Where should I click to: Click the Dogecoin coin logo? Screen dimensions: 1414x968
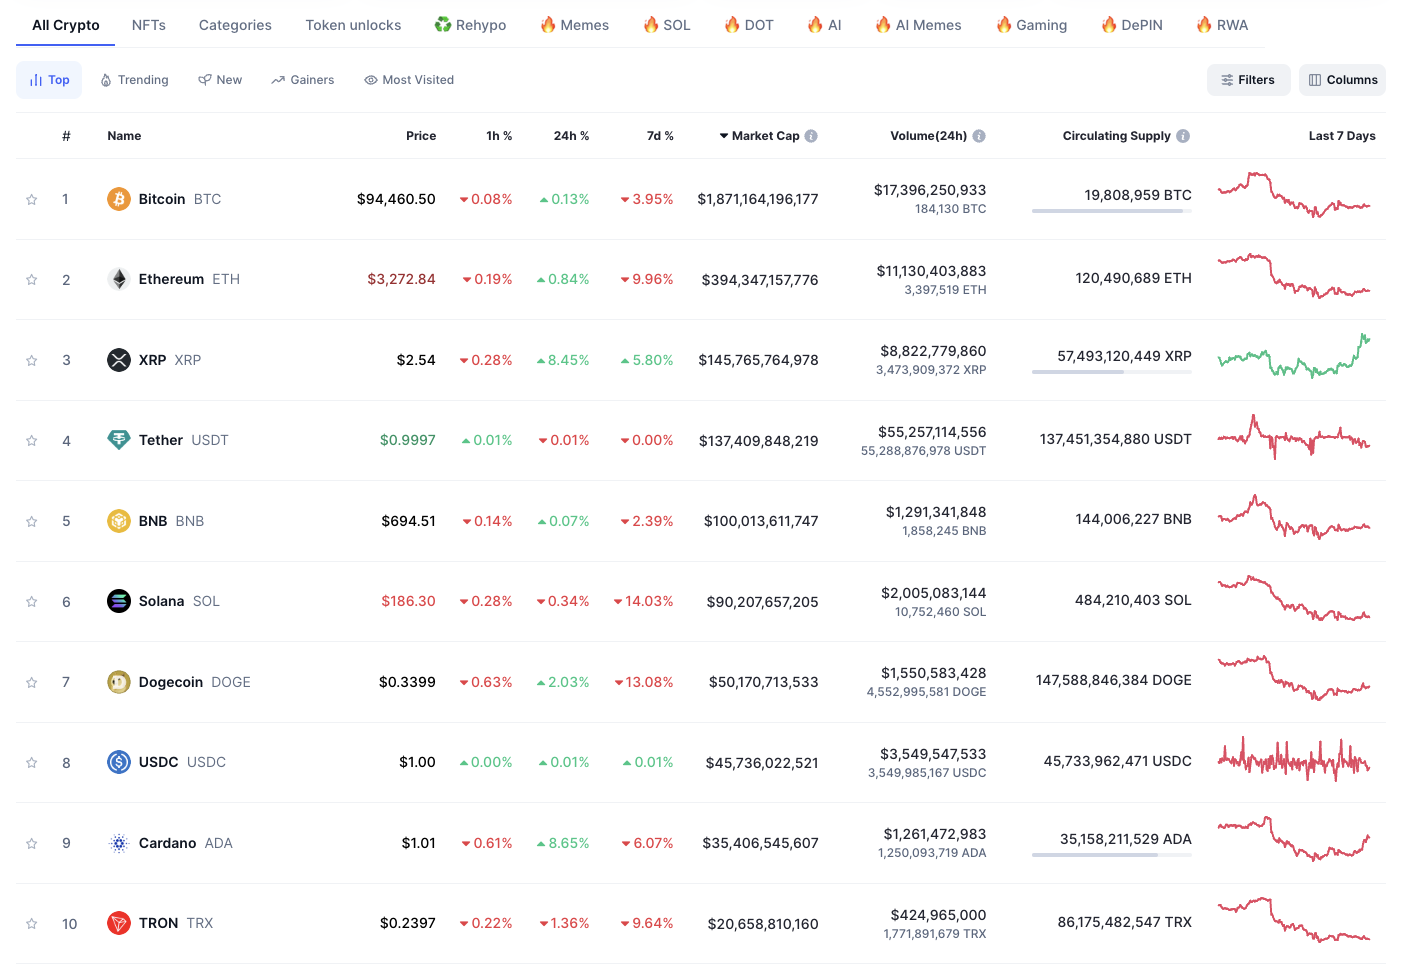[x=119, y=682]
